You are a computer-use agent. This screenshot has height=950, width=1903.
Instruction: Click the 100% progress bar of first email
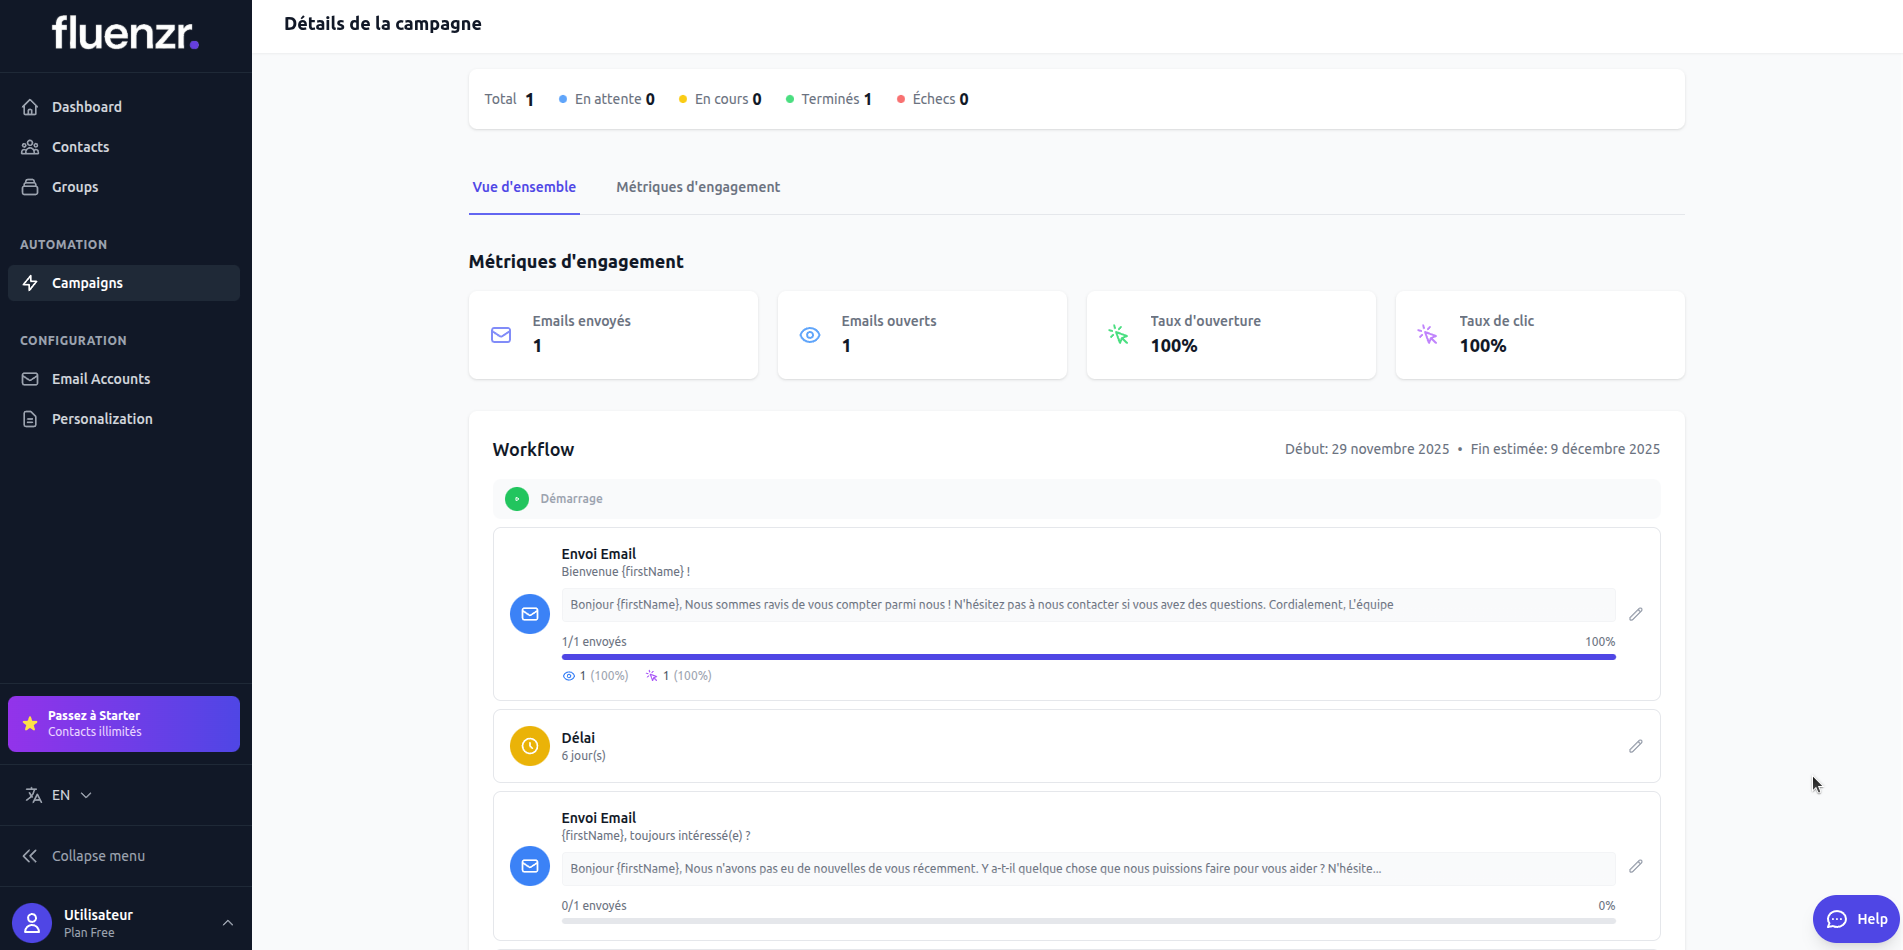pos(1088,657)
